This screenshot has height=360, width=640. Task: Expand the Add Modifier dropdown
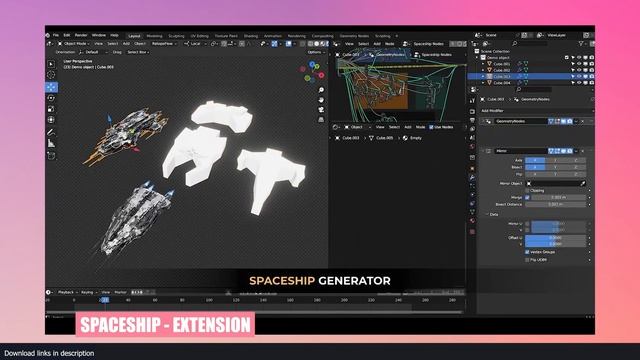click(x=536, y=111)
